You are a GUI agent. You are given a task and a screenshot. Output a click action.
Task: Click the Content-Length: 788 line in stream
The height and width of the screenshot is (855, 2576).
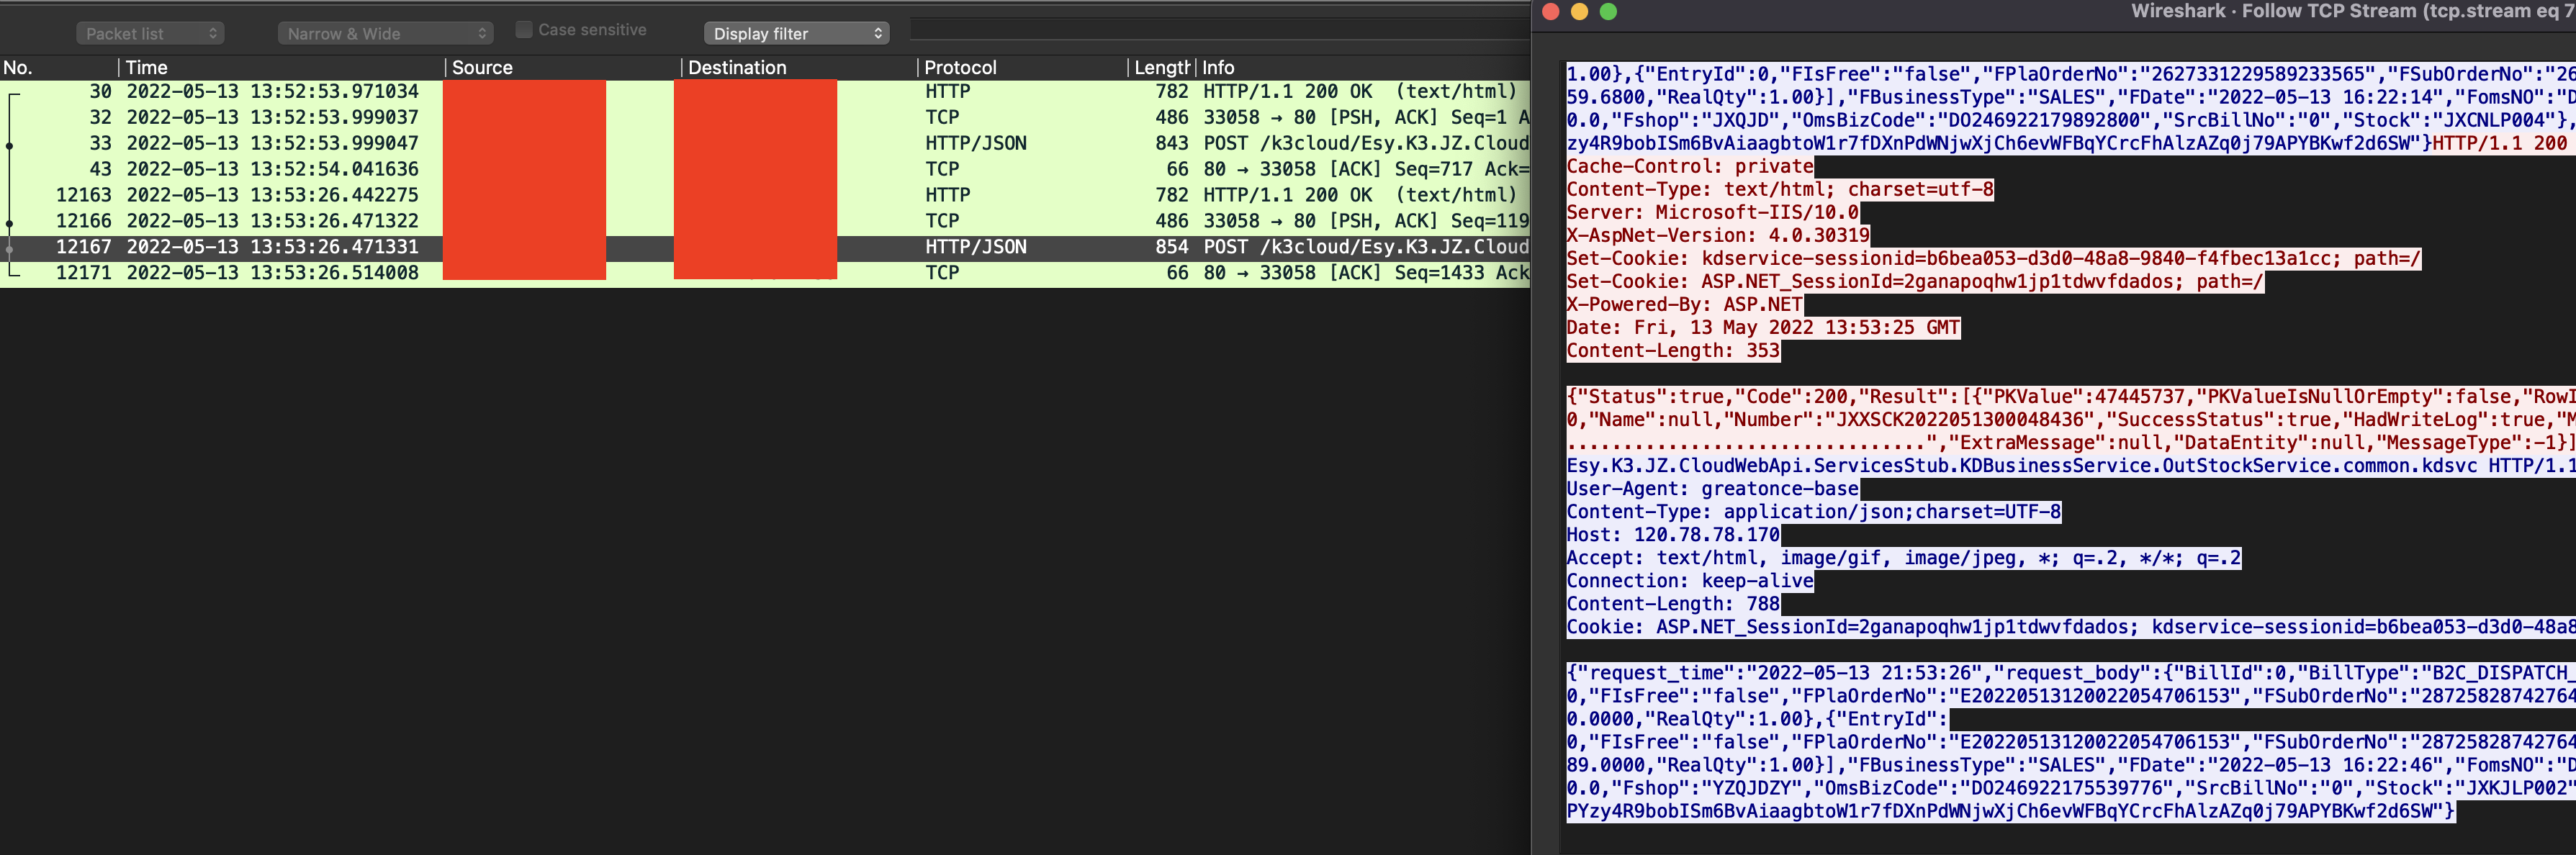(x=1672, y=604)
